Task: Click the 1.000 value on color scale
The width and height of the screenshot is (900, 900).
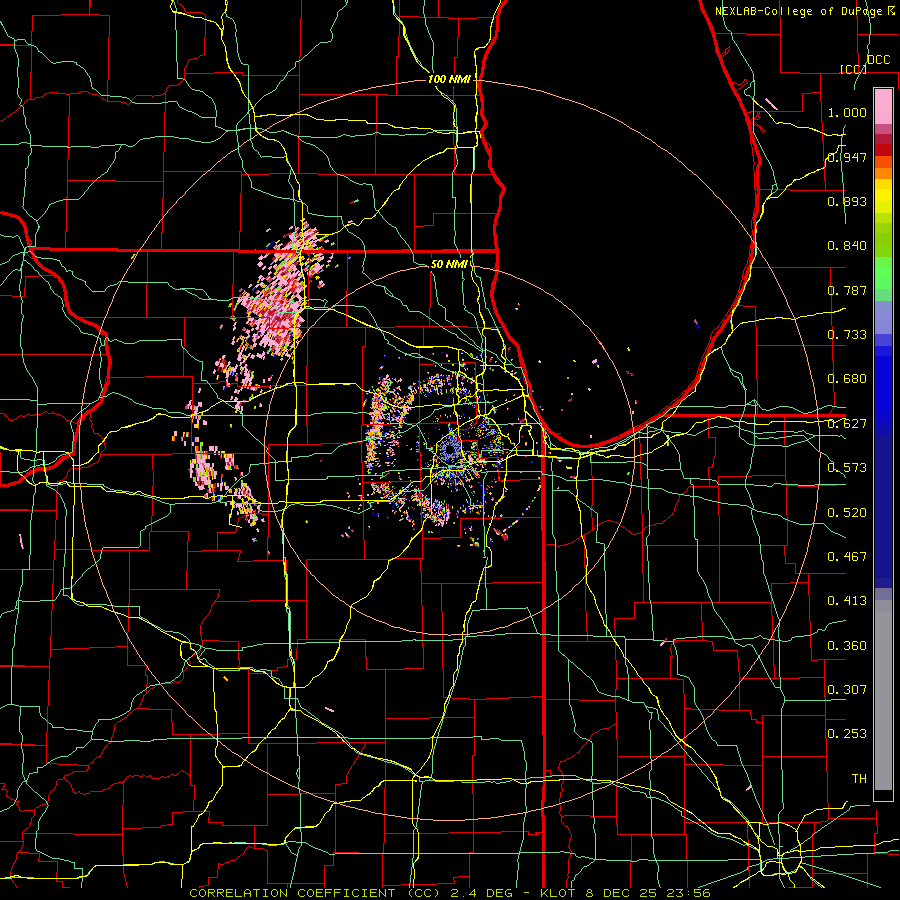Action: [x=847, y=112]
